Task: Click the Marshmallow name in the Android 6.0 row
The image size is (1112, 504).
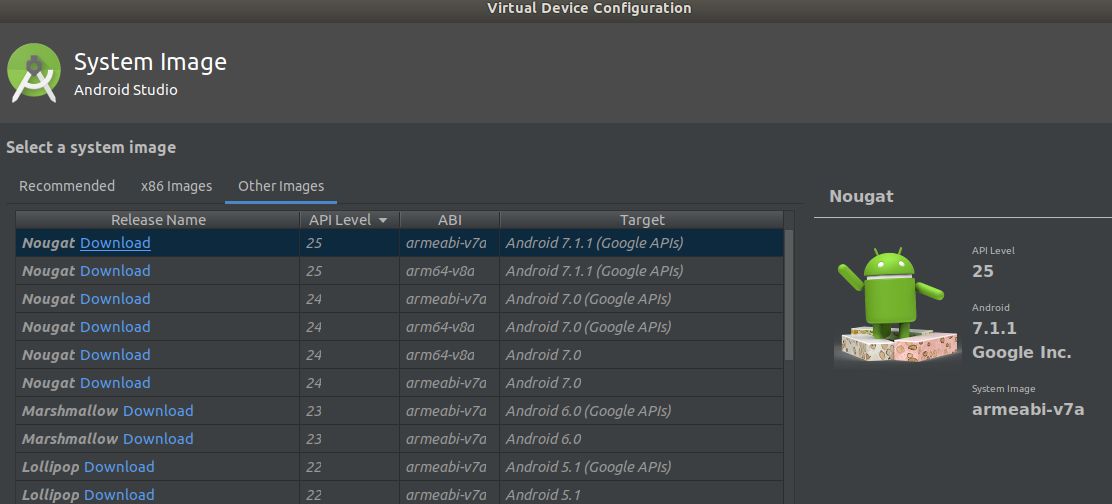Action: tap(70, 439)
